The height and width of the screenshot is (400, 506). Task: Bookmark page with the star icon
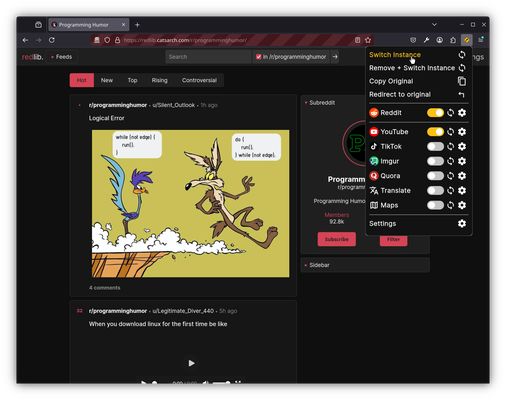[368, 40]
